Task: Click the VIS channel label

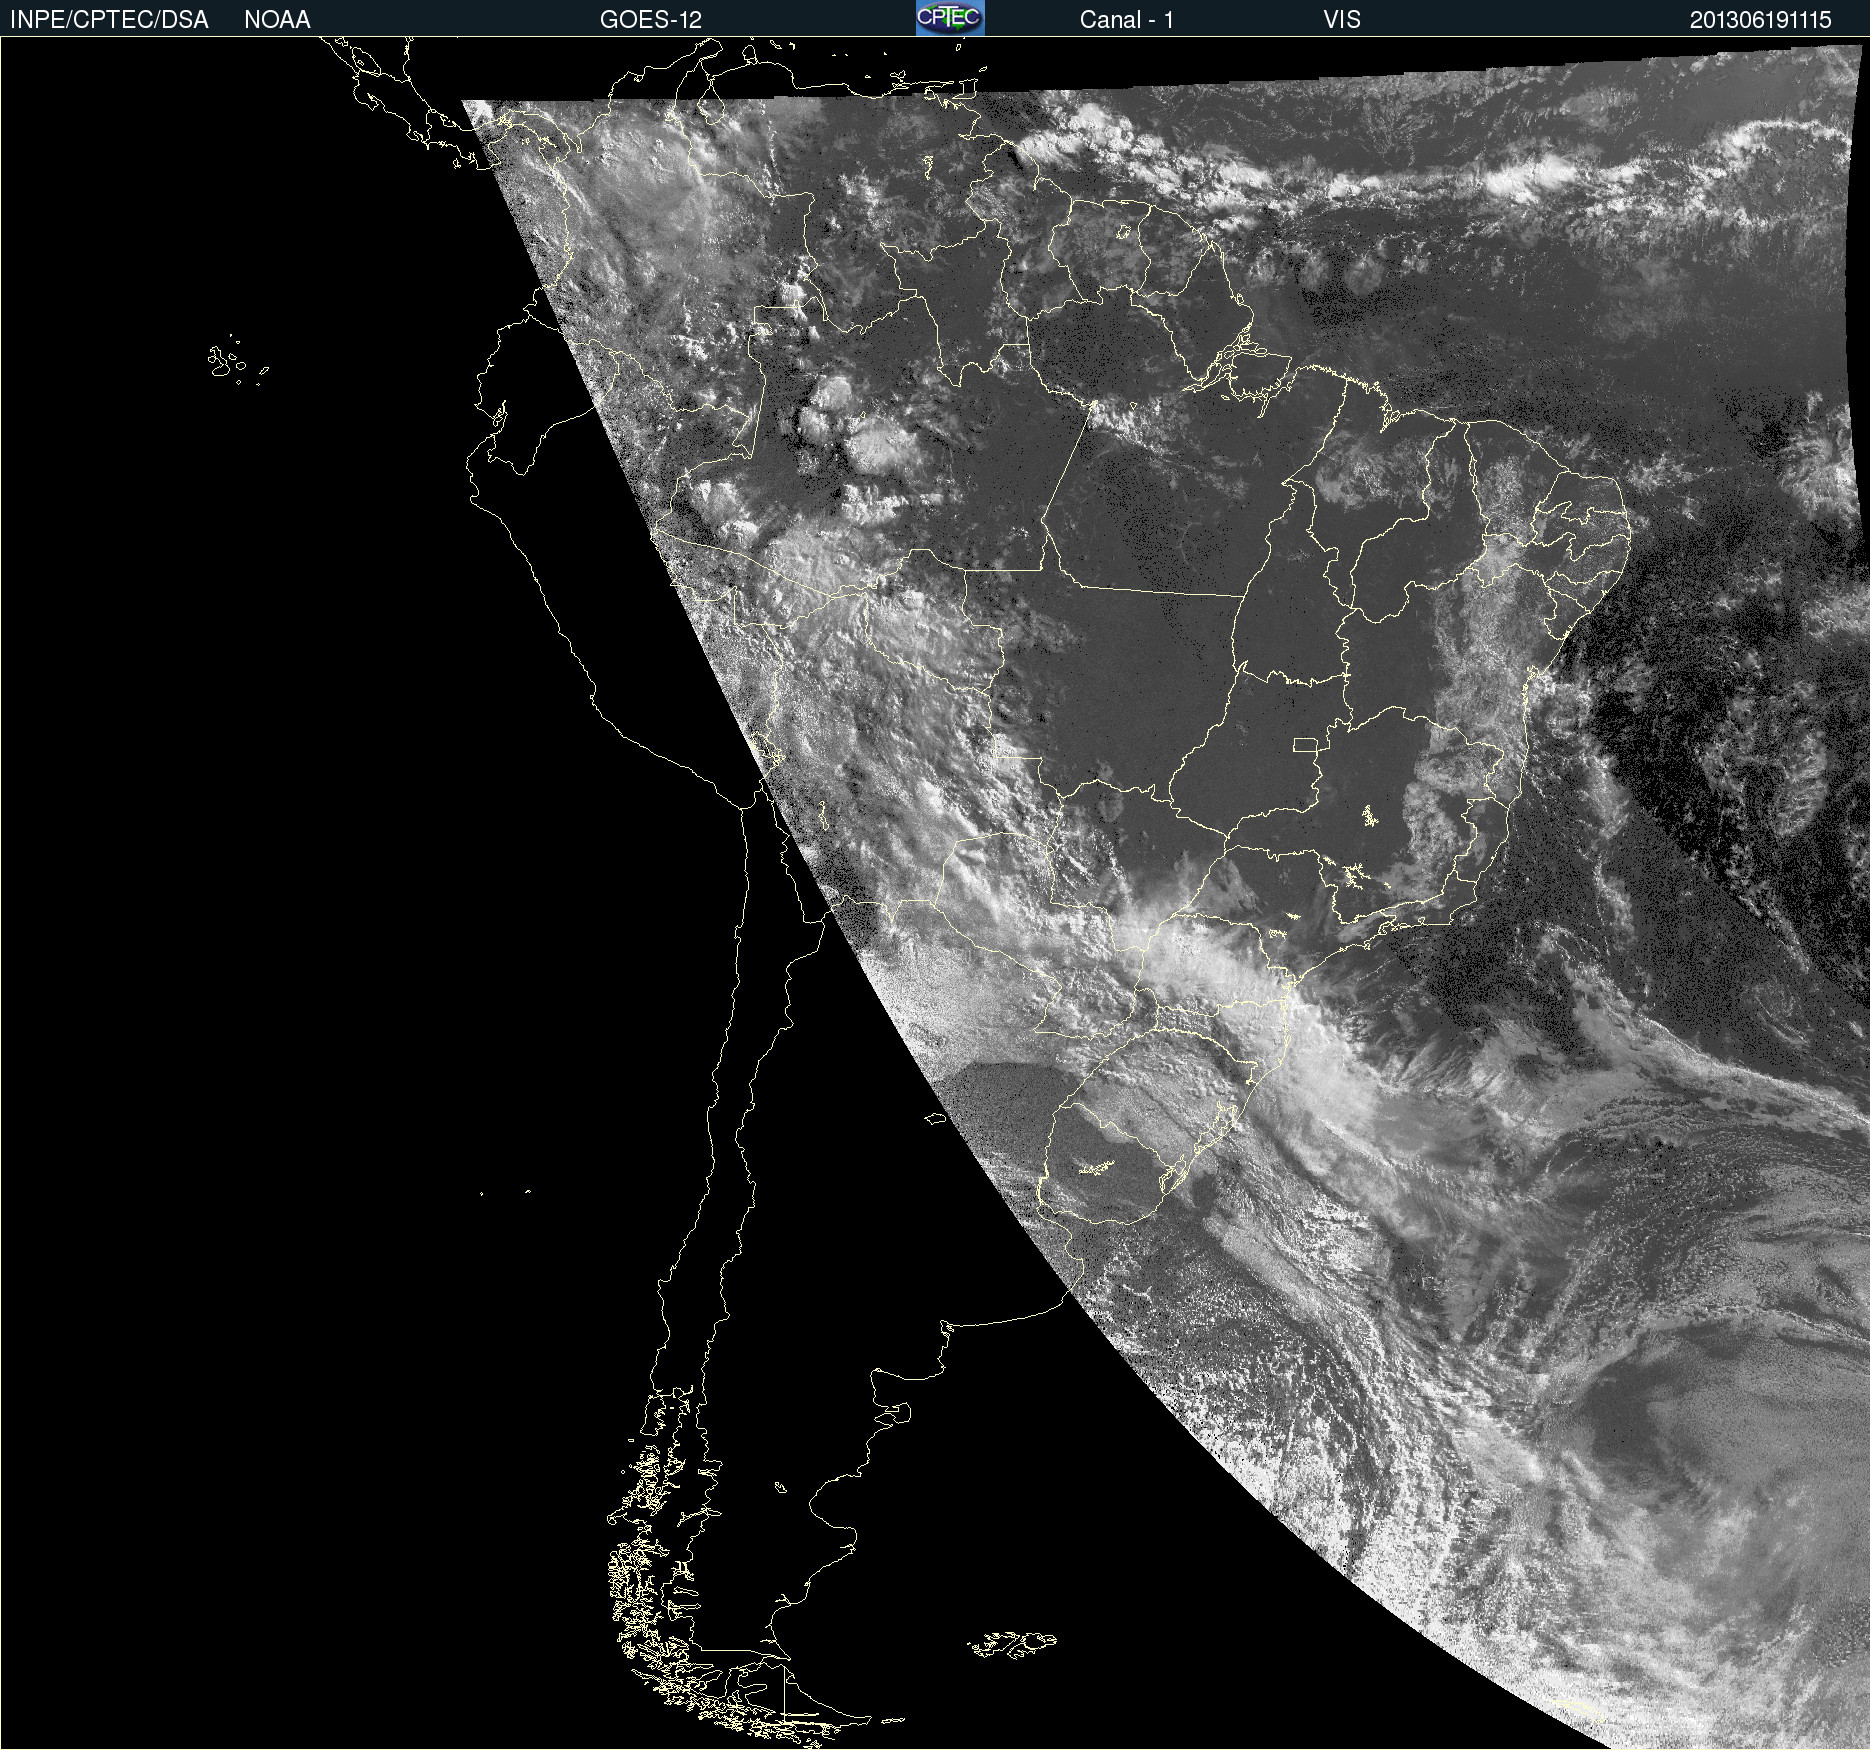Action: 1342,20
